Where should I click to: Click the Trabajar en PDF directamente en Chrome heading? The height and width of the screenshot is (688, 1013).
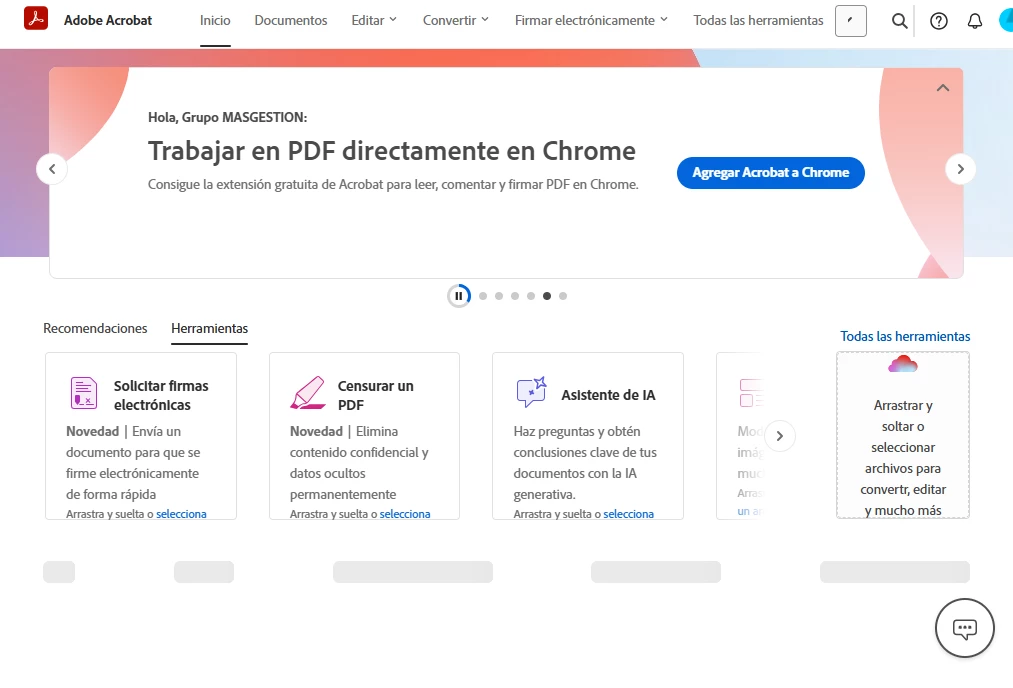click(x=392, y=151)
